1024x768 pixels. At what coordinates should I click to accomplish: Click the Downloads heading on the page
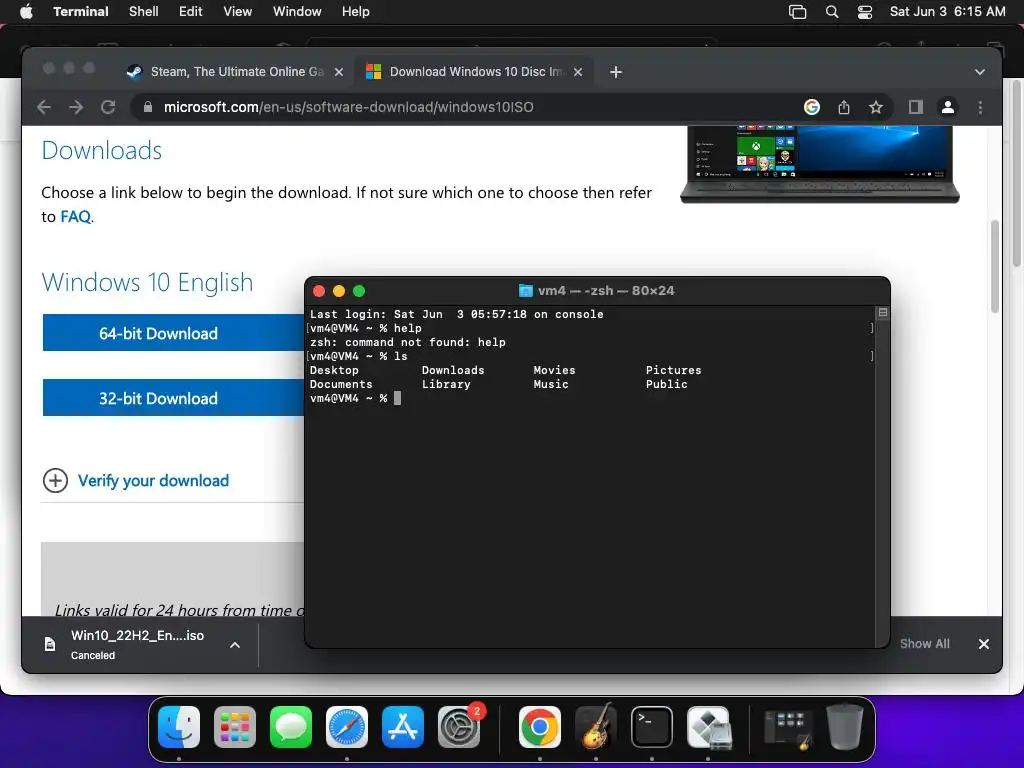pos(101,150)
